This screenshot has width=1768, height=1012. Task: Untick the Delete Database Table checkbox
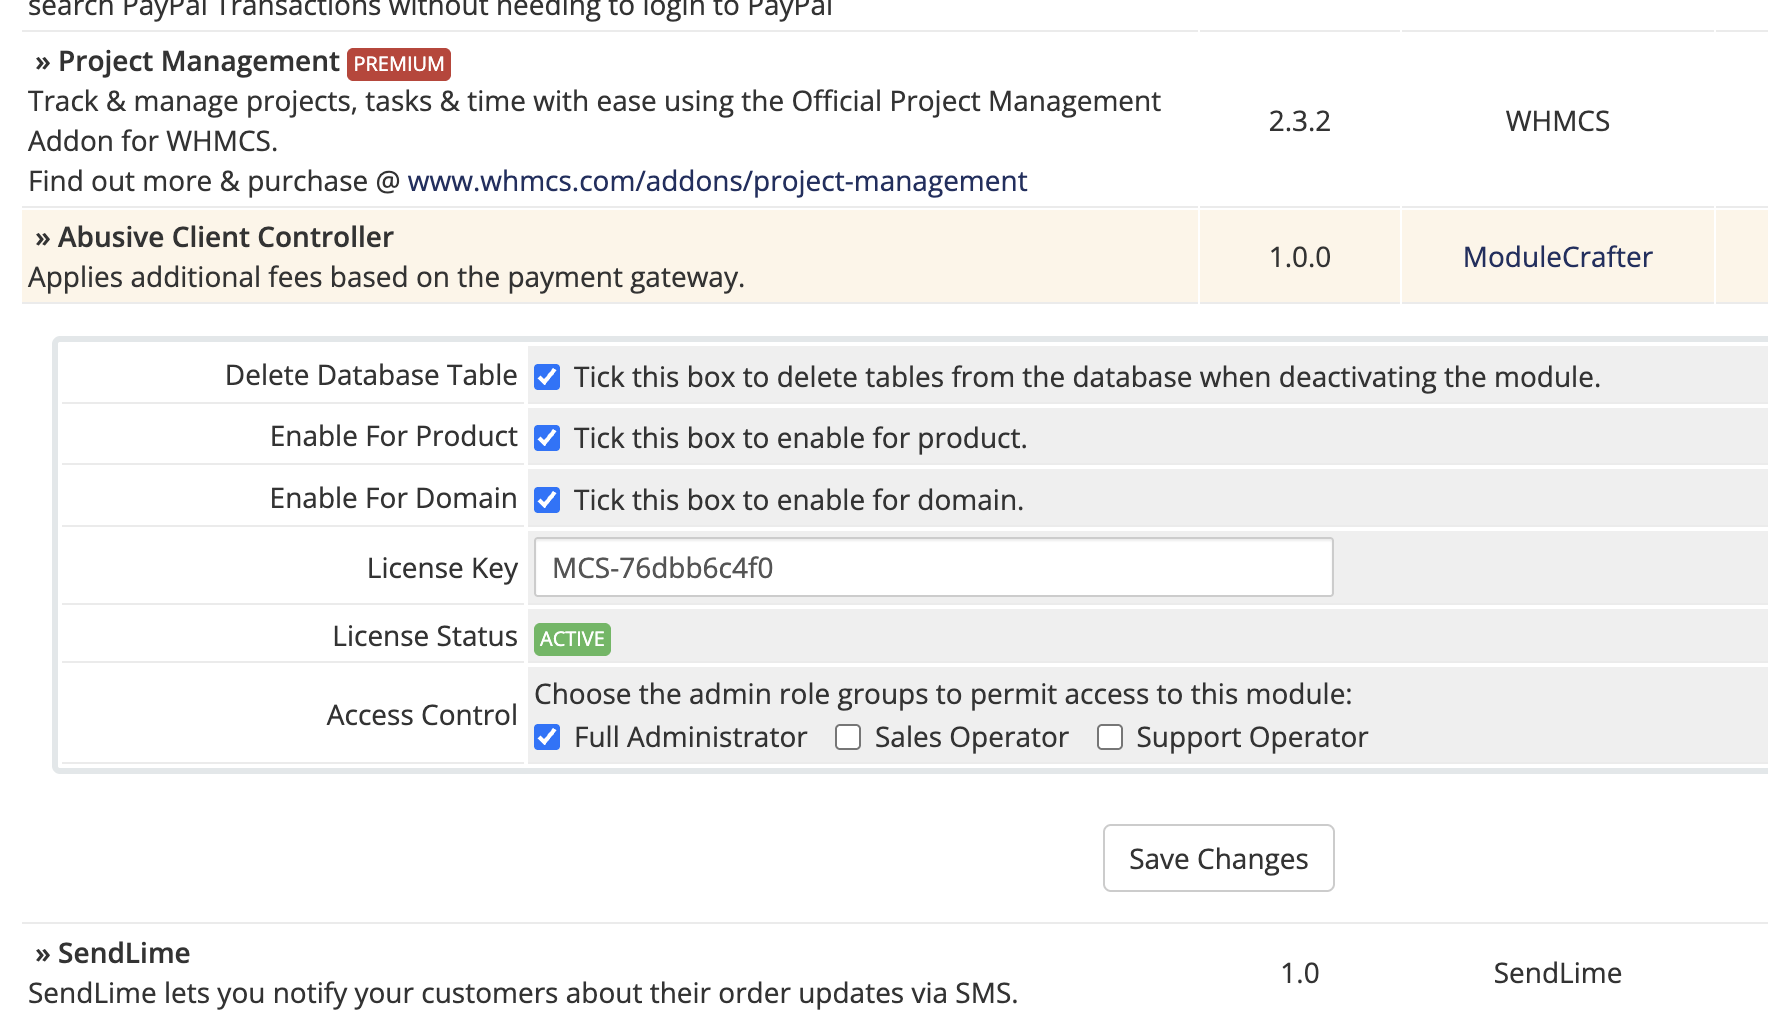(547, 377)
